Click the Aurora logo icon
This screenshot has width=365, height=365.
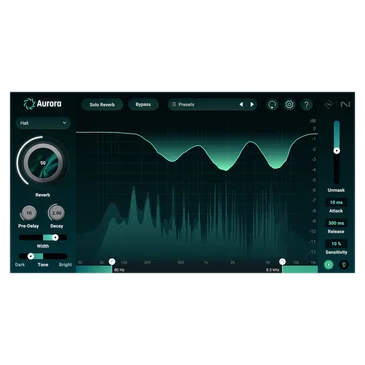[x=29, y=104]
